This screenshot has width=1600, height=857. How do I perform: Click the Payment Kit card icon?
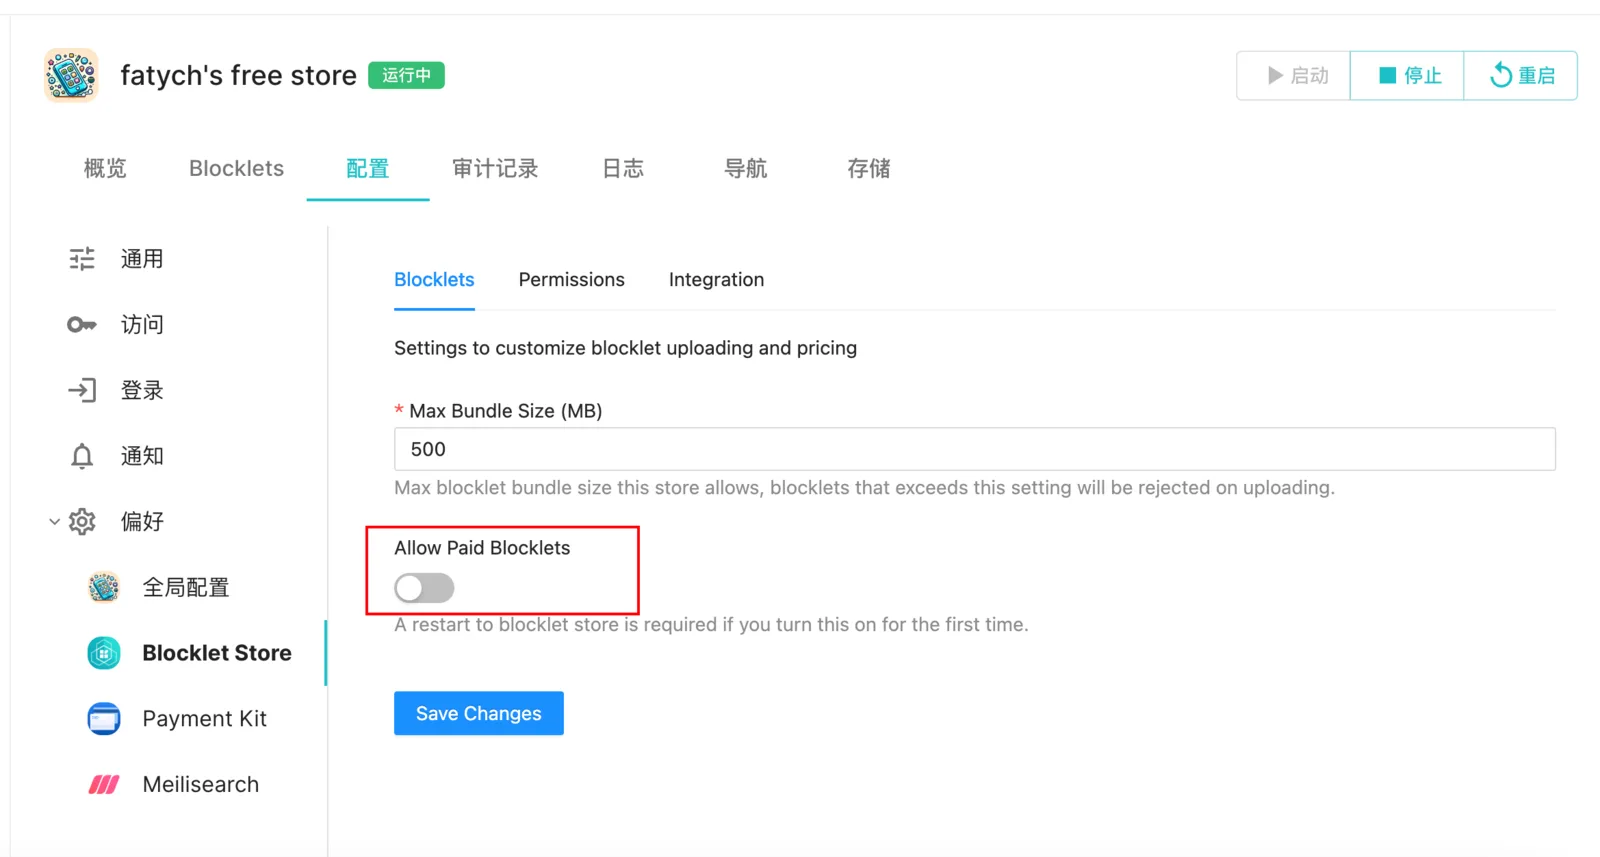[104, 719]
